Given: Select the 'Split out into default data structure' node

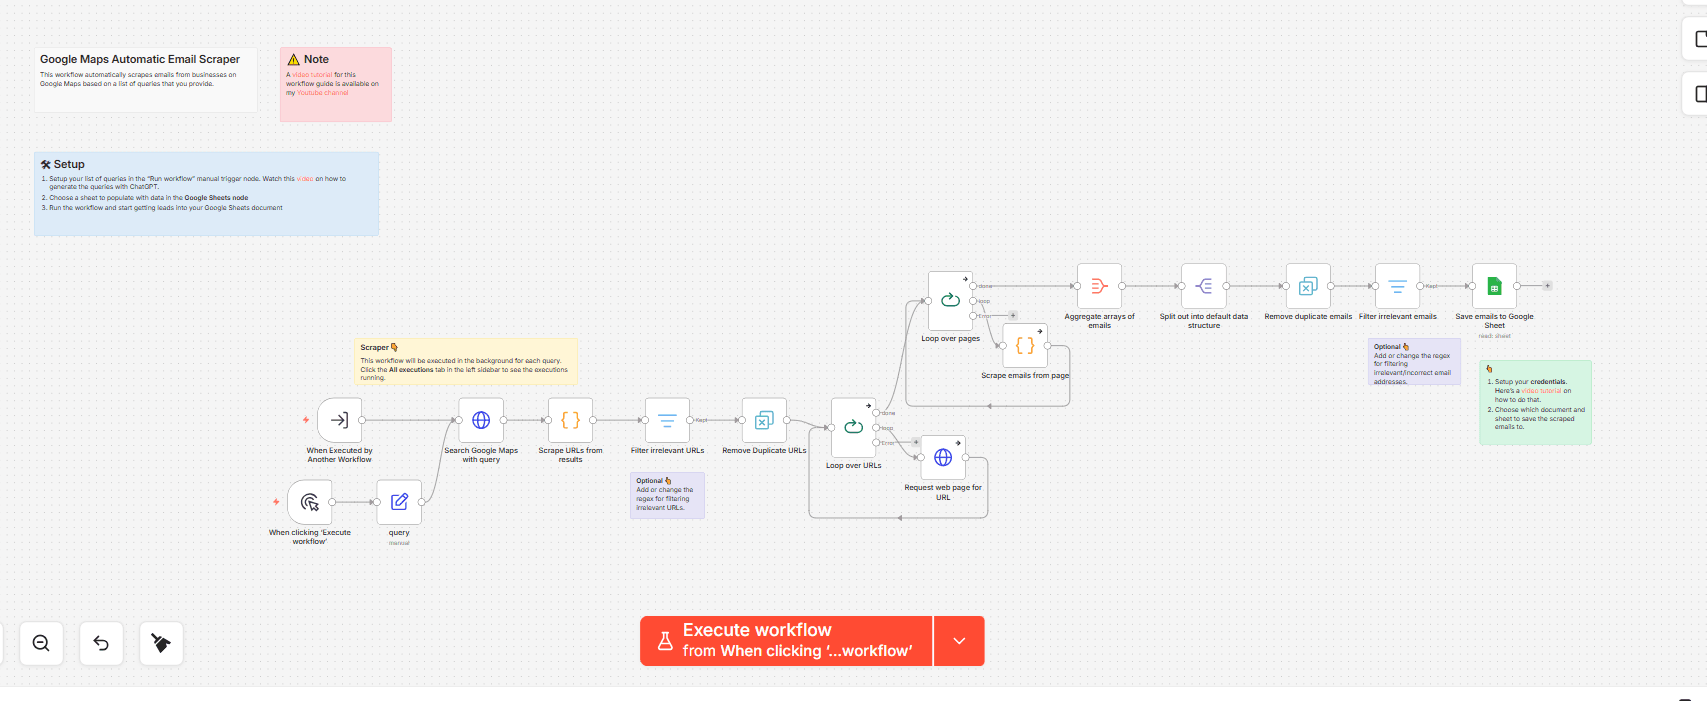Looking at the screenshot, I should click(1204, 286).
